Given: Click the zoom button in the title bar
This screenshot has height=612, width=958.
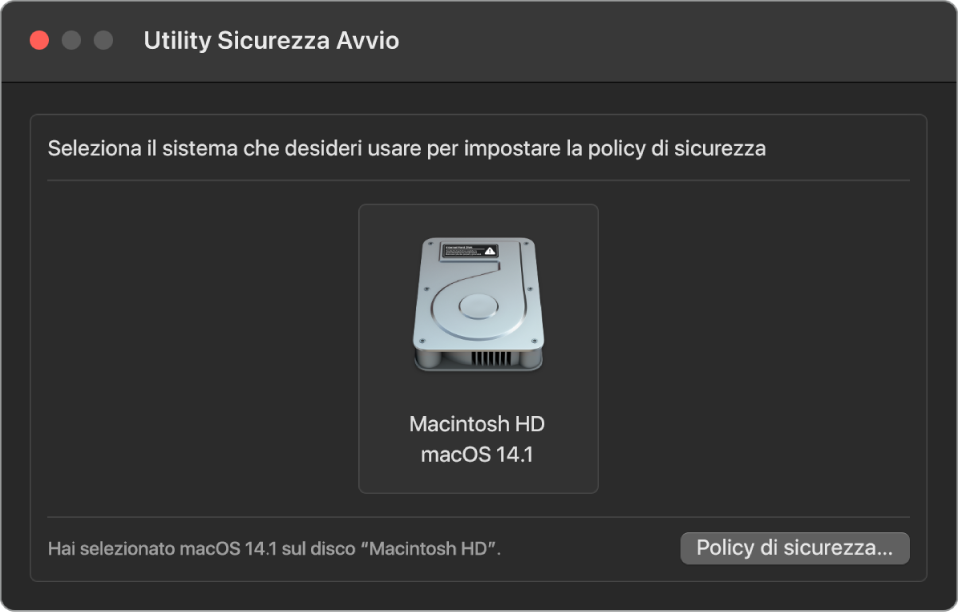Looking at the screenshot, I should [103, 41].
